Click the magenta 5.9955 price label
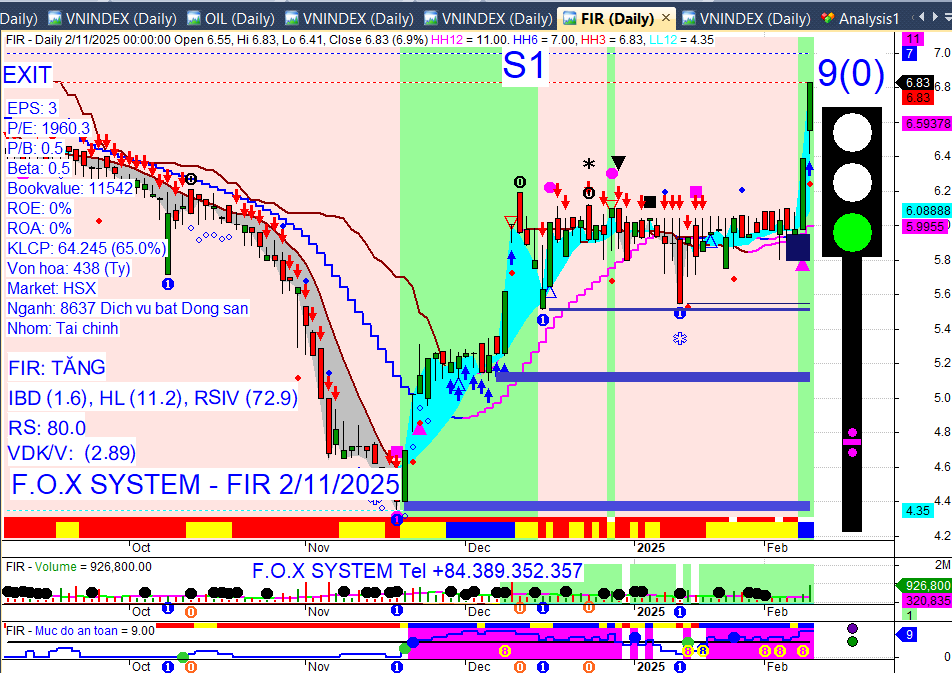The height and width of the screenshot is (673, 952). point(925,227)
